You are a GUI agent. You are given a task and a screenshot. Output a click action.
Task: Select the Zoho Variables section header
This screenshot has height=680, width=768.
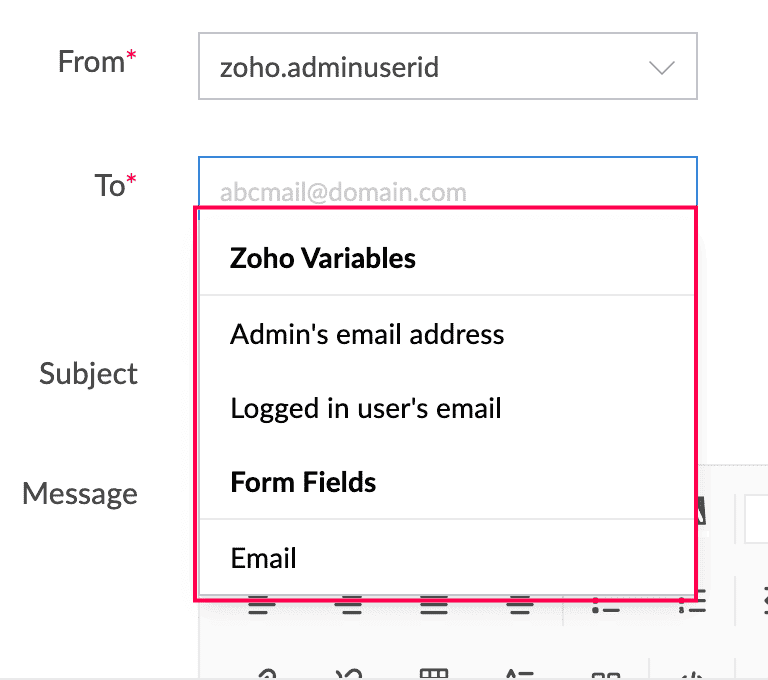click(x=322, y=258)
